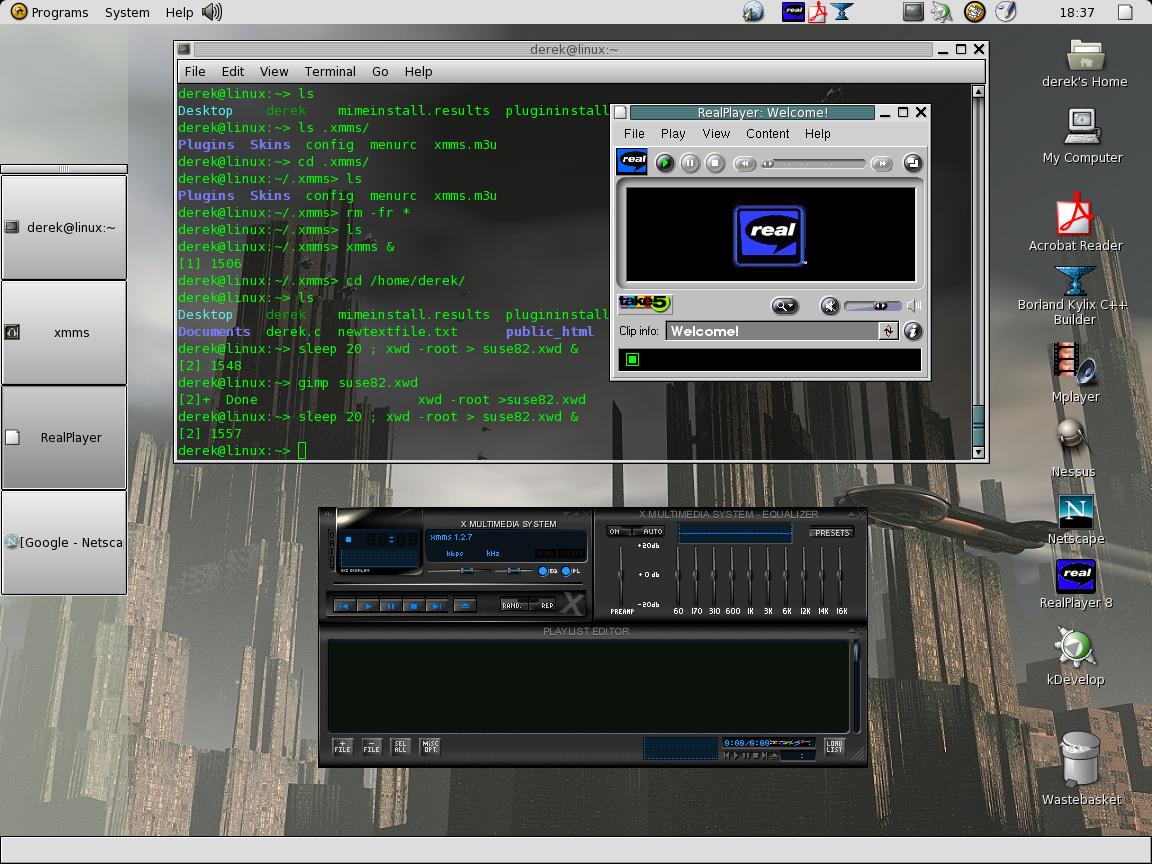Toggle equalizer AUTO button
The image size is (1152, 864).
click(x=651, y=531)
